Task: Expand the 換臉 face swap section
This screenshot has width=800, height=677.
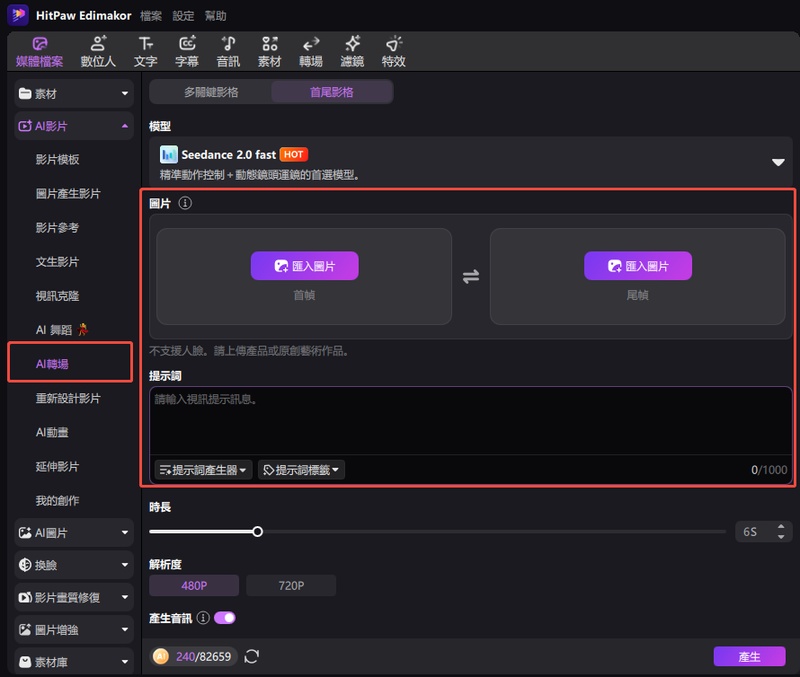Action: tap(74, 565)
